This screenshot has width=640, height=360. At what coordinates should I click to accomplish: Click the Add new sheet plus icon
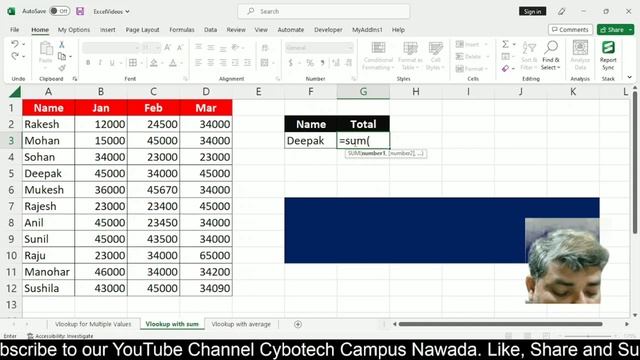(x=298, y=324)
